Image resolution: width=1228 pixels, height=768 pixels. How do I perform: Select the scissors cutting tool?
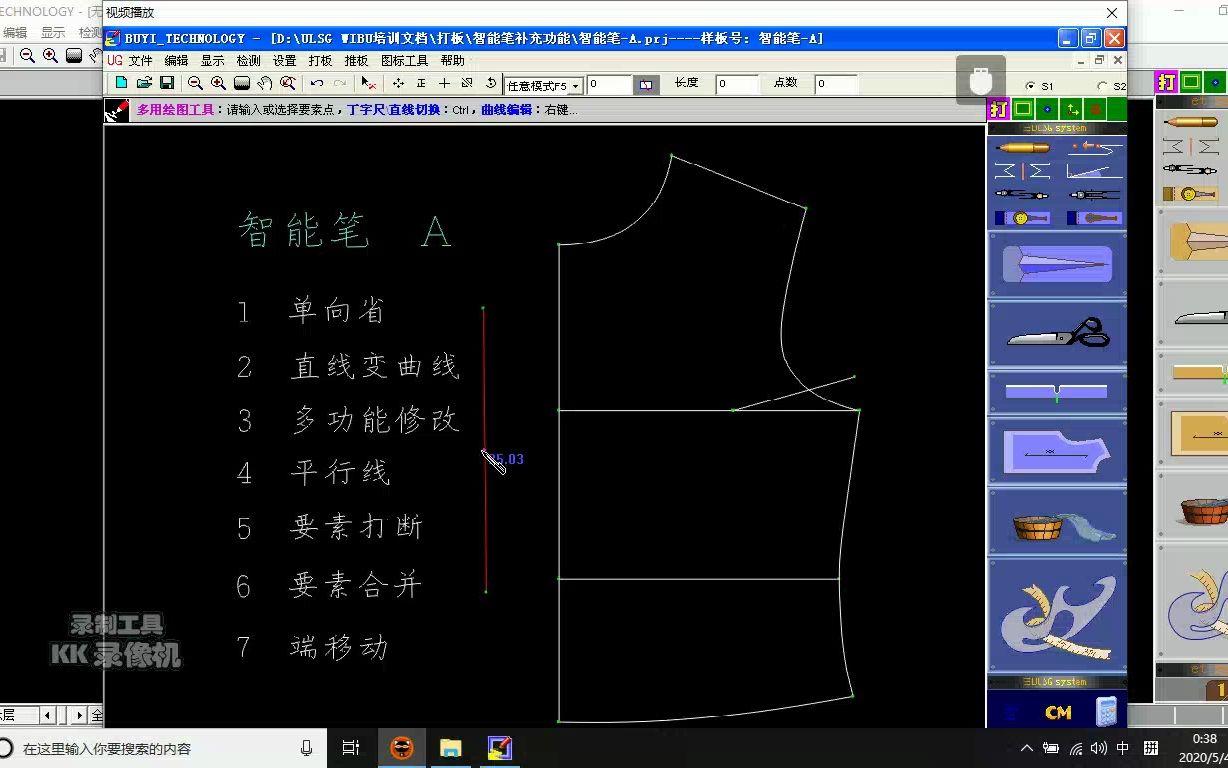pos(1058,331)
